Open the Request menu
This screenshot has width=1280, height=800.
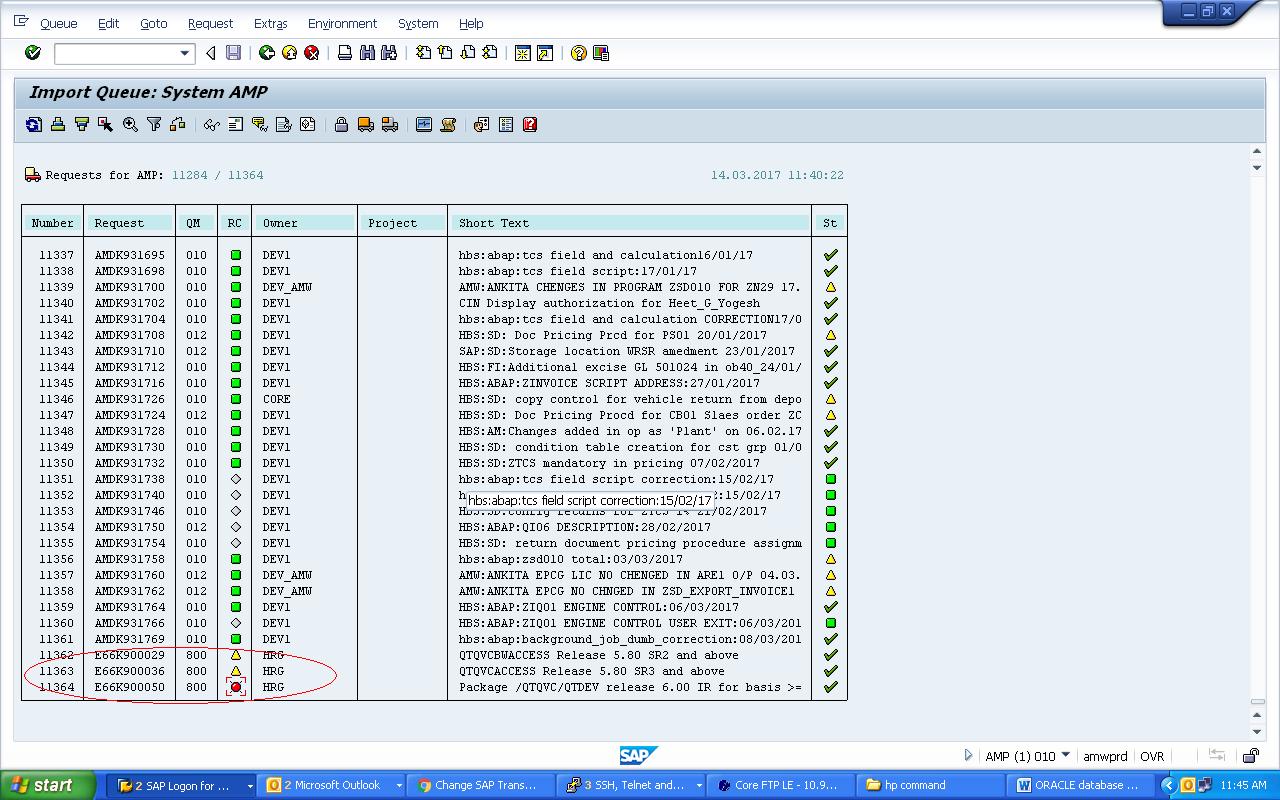[x=210, y=23]
